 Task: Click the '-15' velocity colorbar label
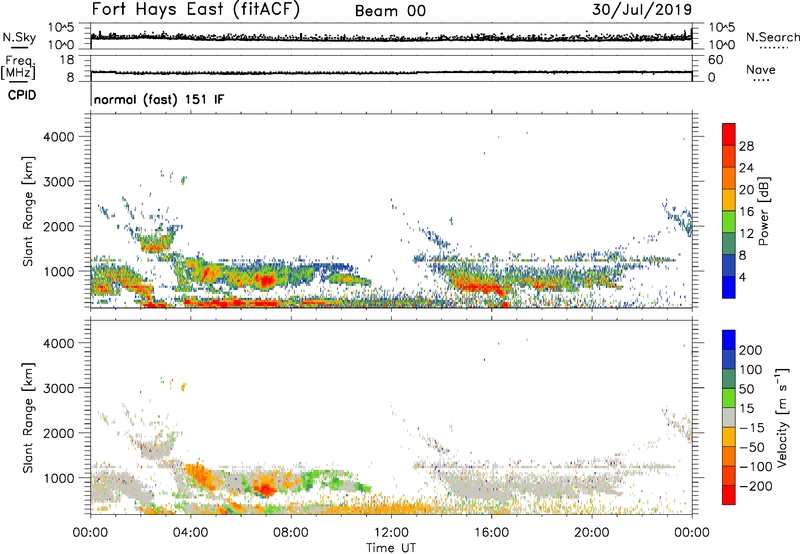click(x=752, y=428)
